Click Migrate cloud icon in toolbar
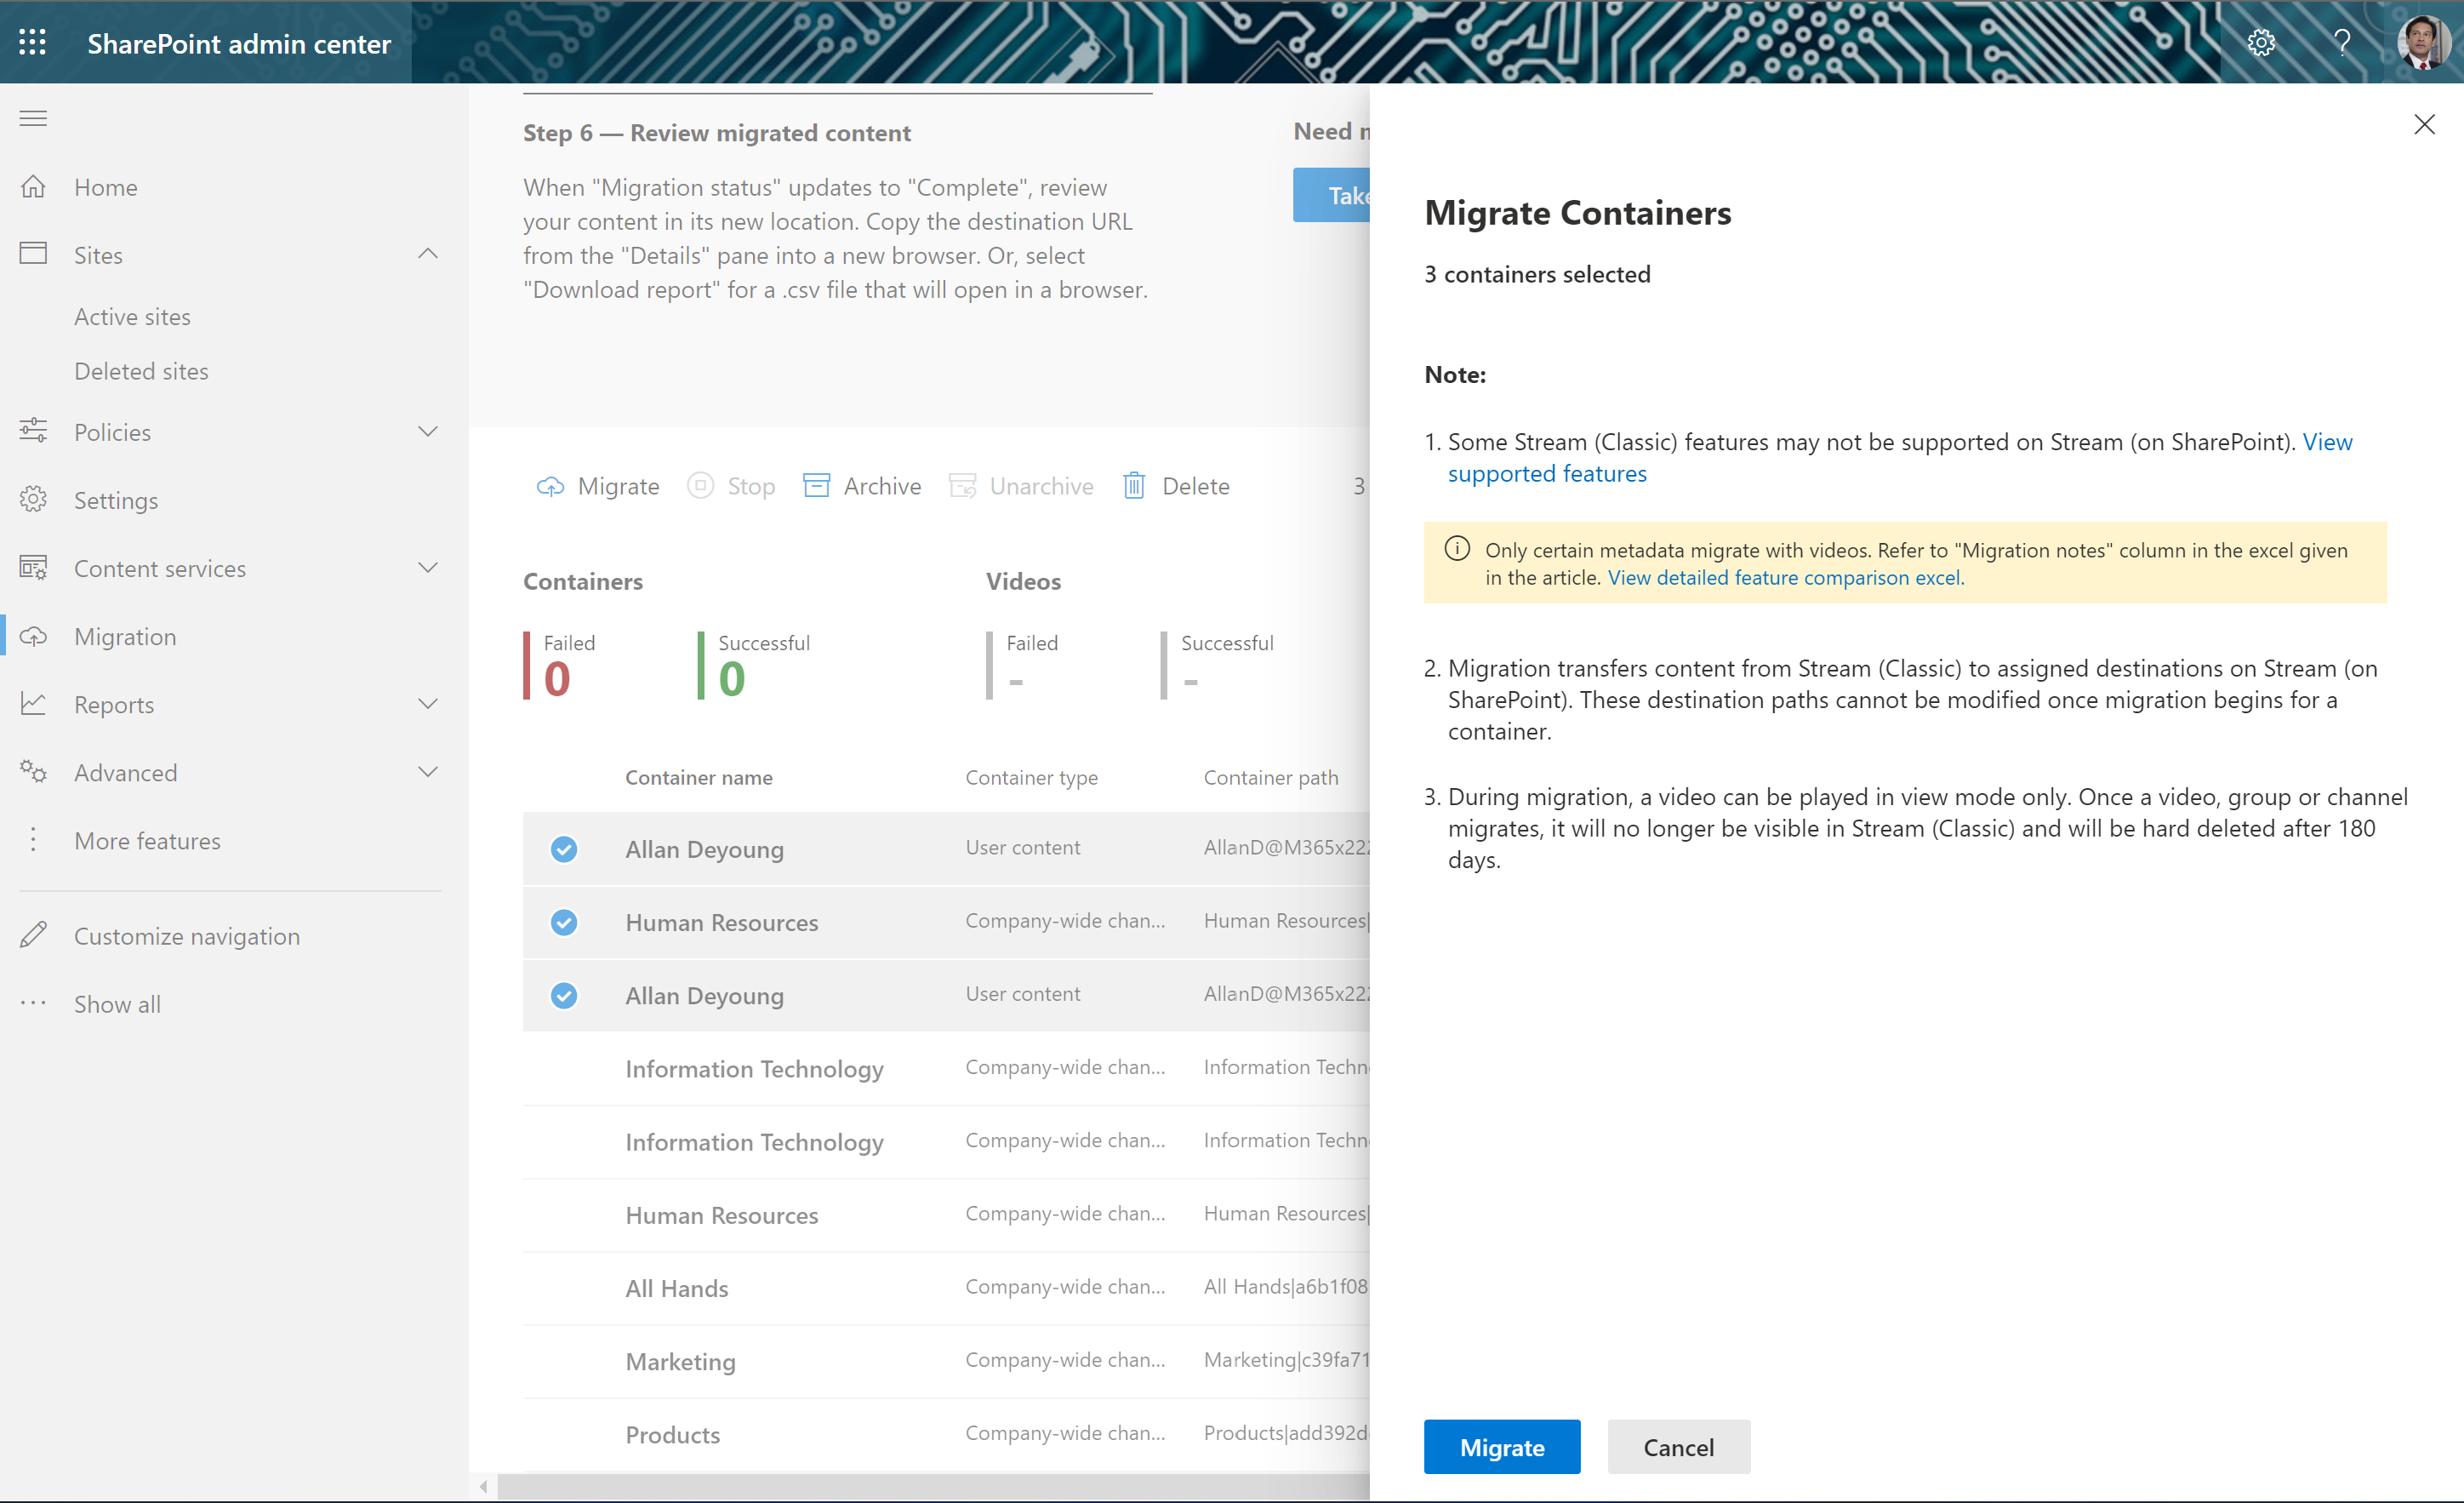Image resolution: width=2464 pixels, height=1503 pixels. [550, 486]
